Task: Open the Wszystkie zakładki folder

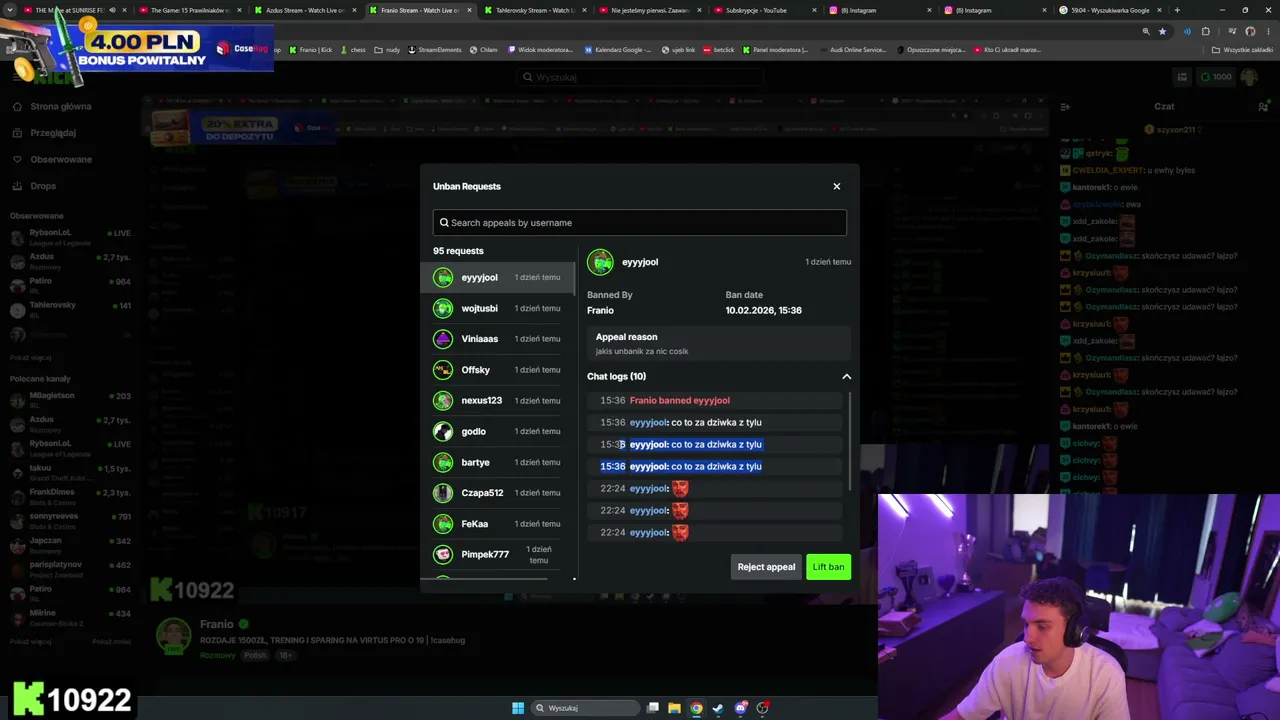Action: pos(1242,49)
